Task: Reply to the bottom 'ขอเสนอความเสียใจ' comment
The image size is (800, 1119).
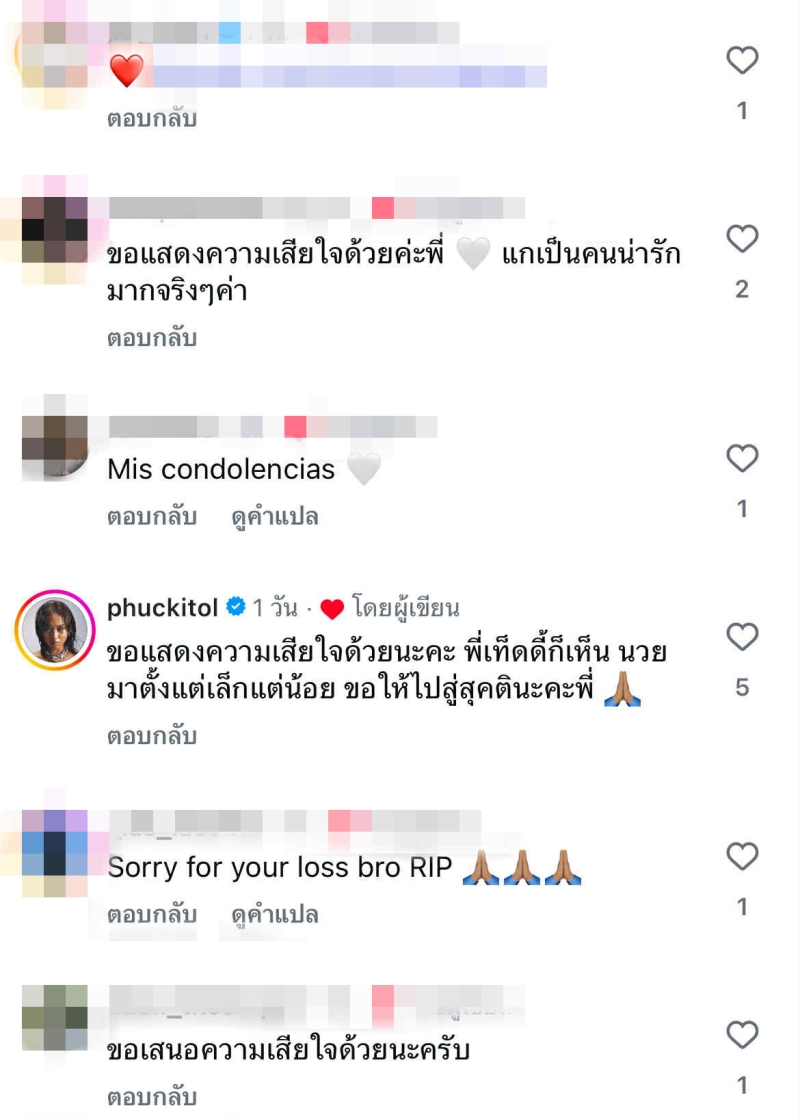Action: tap(152, 1098)
